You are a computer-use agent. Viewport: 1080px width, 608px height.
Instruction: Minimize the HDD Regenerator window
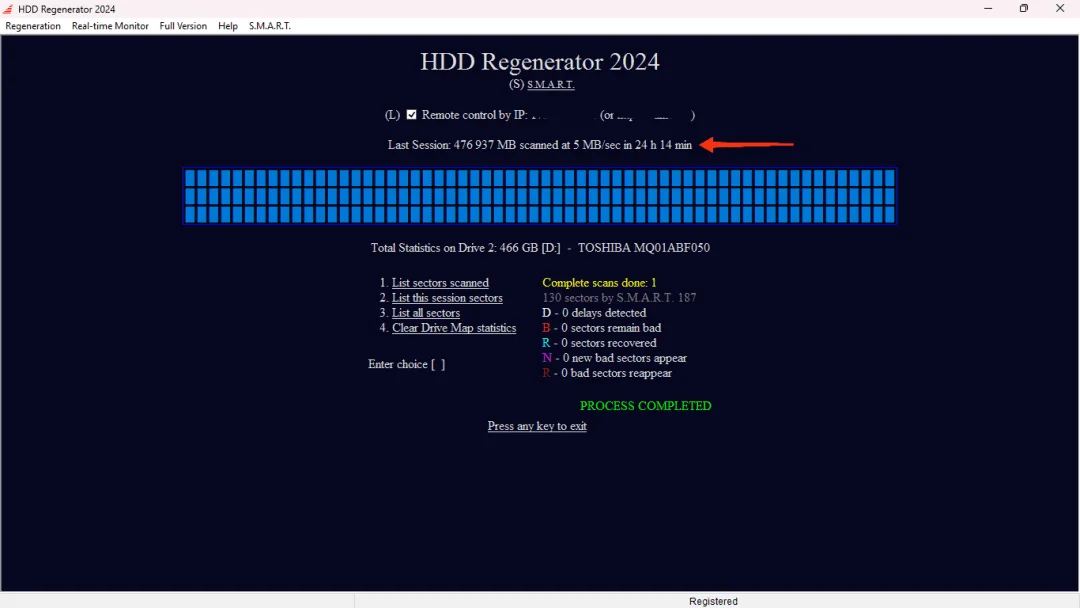[x=988, y=9]
